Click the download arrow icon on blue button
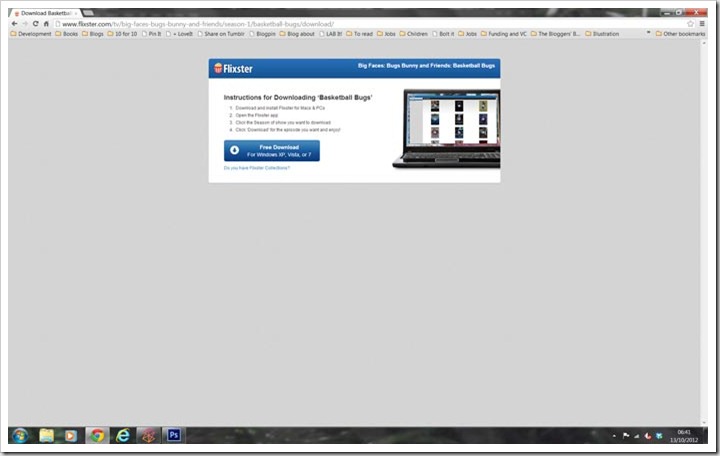This screenshot has height=456, width=720. [x=234, y=150]
